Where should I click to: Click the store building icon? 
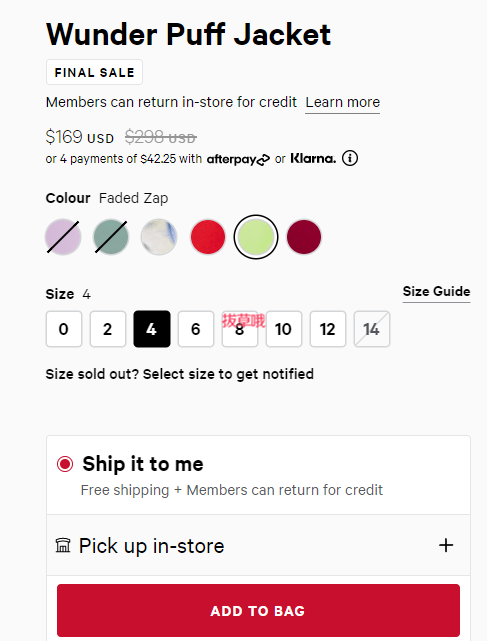click(63, 545)
